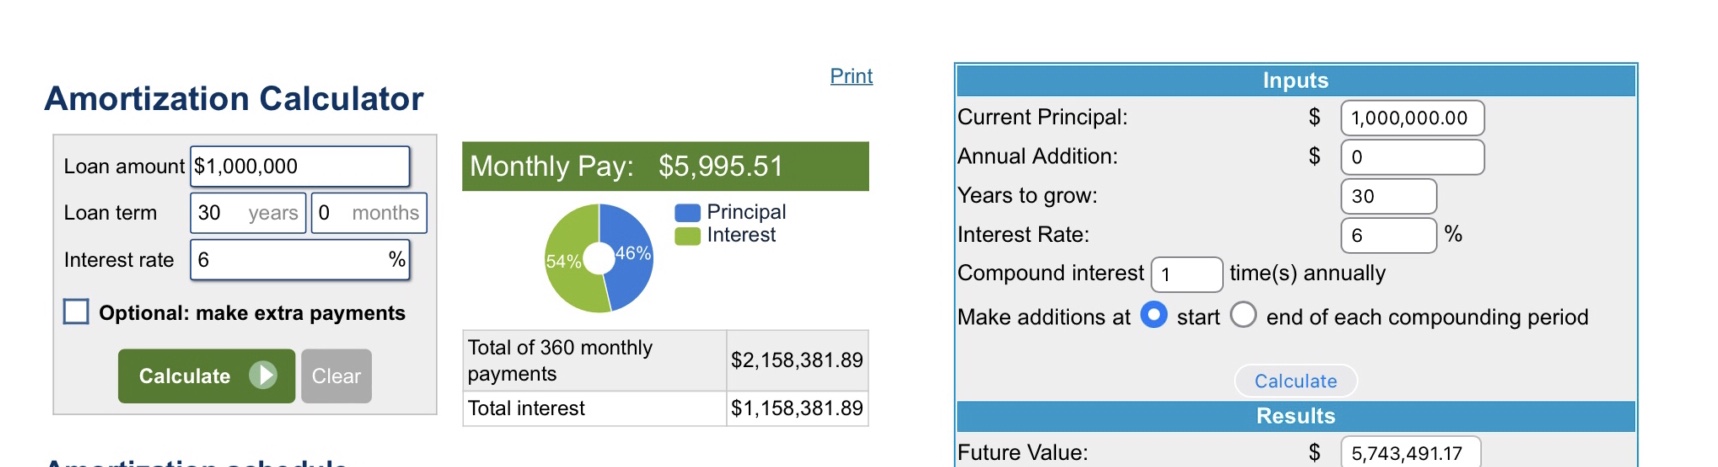
Task: Click the compound times annually field
Action: point(1186,274)
